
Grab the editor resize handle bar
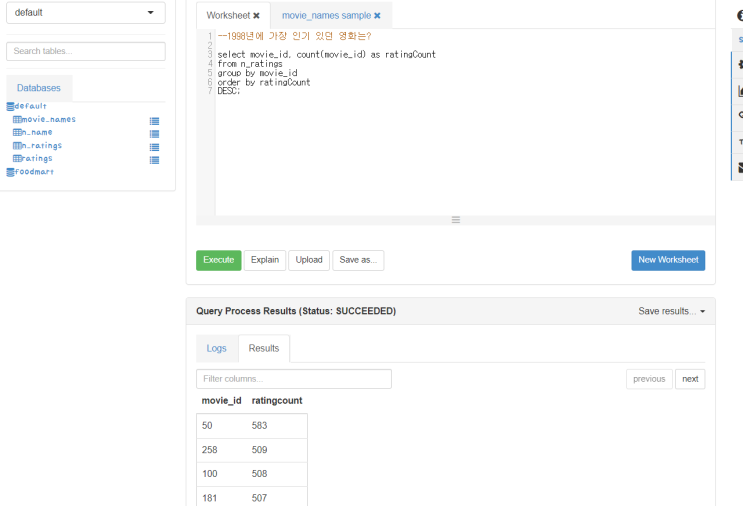coord(456,220)
